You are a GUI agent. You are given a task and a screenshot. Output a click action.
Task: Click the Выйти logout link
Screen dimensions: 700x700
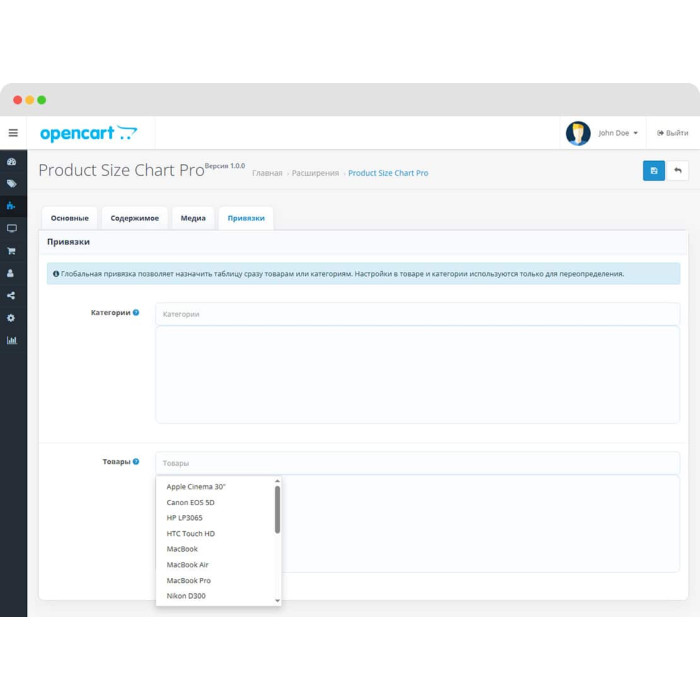tap(673, 133)
